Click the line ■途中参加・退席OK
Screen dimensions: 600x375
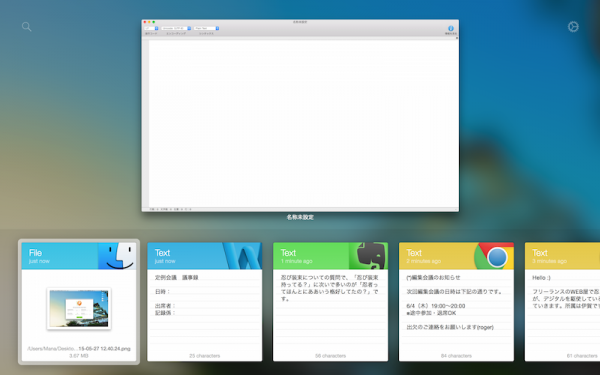[x=431, y=313]
